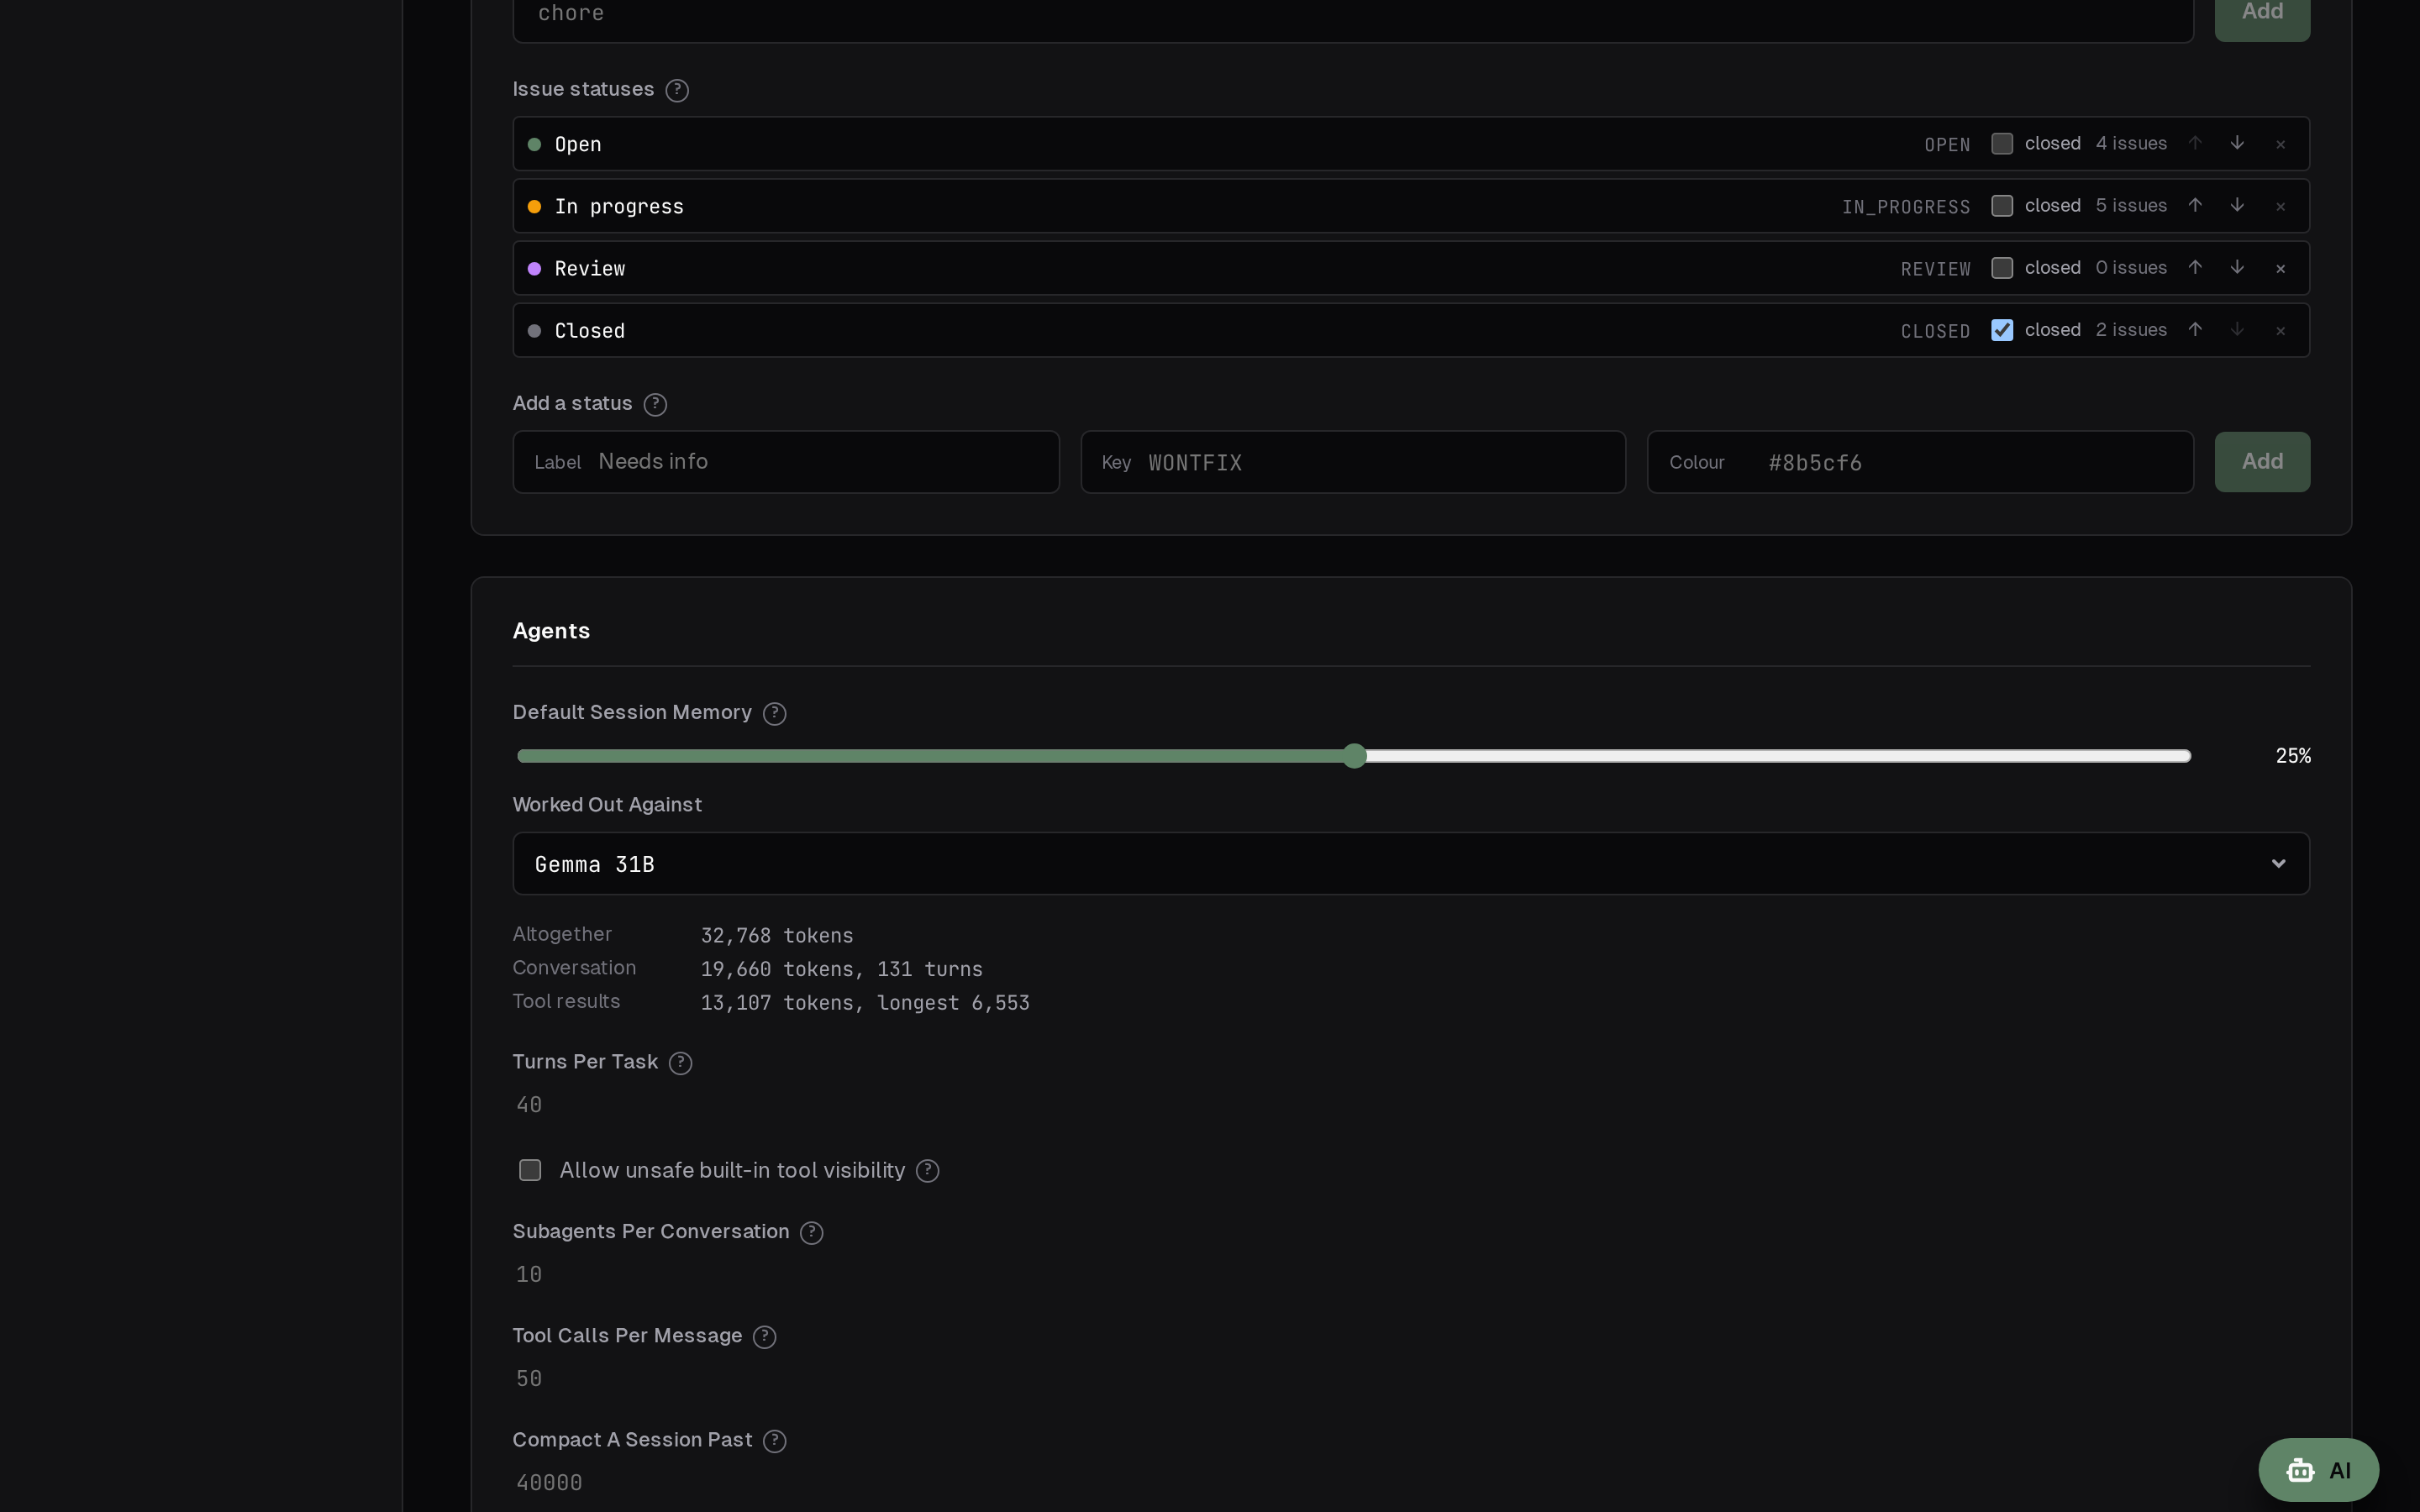
Task: Click the In progress status name
Action: (x=619, y=206)
